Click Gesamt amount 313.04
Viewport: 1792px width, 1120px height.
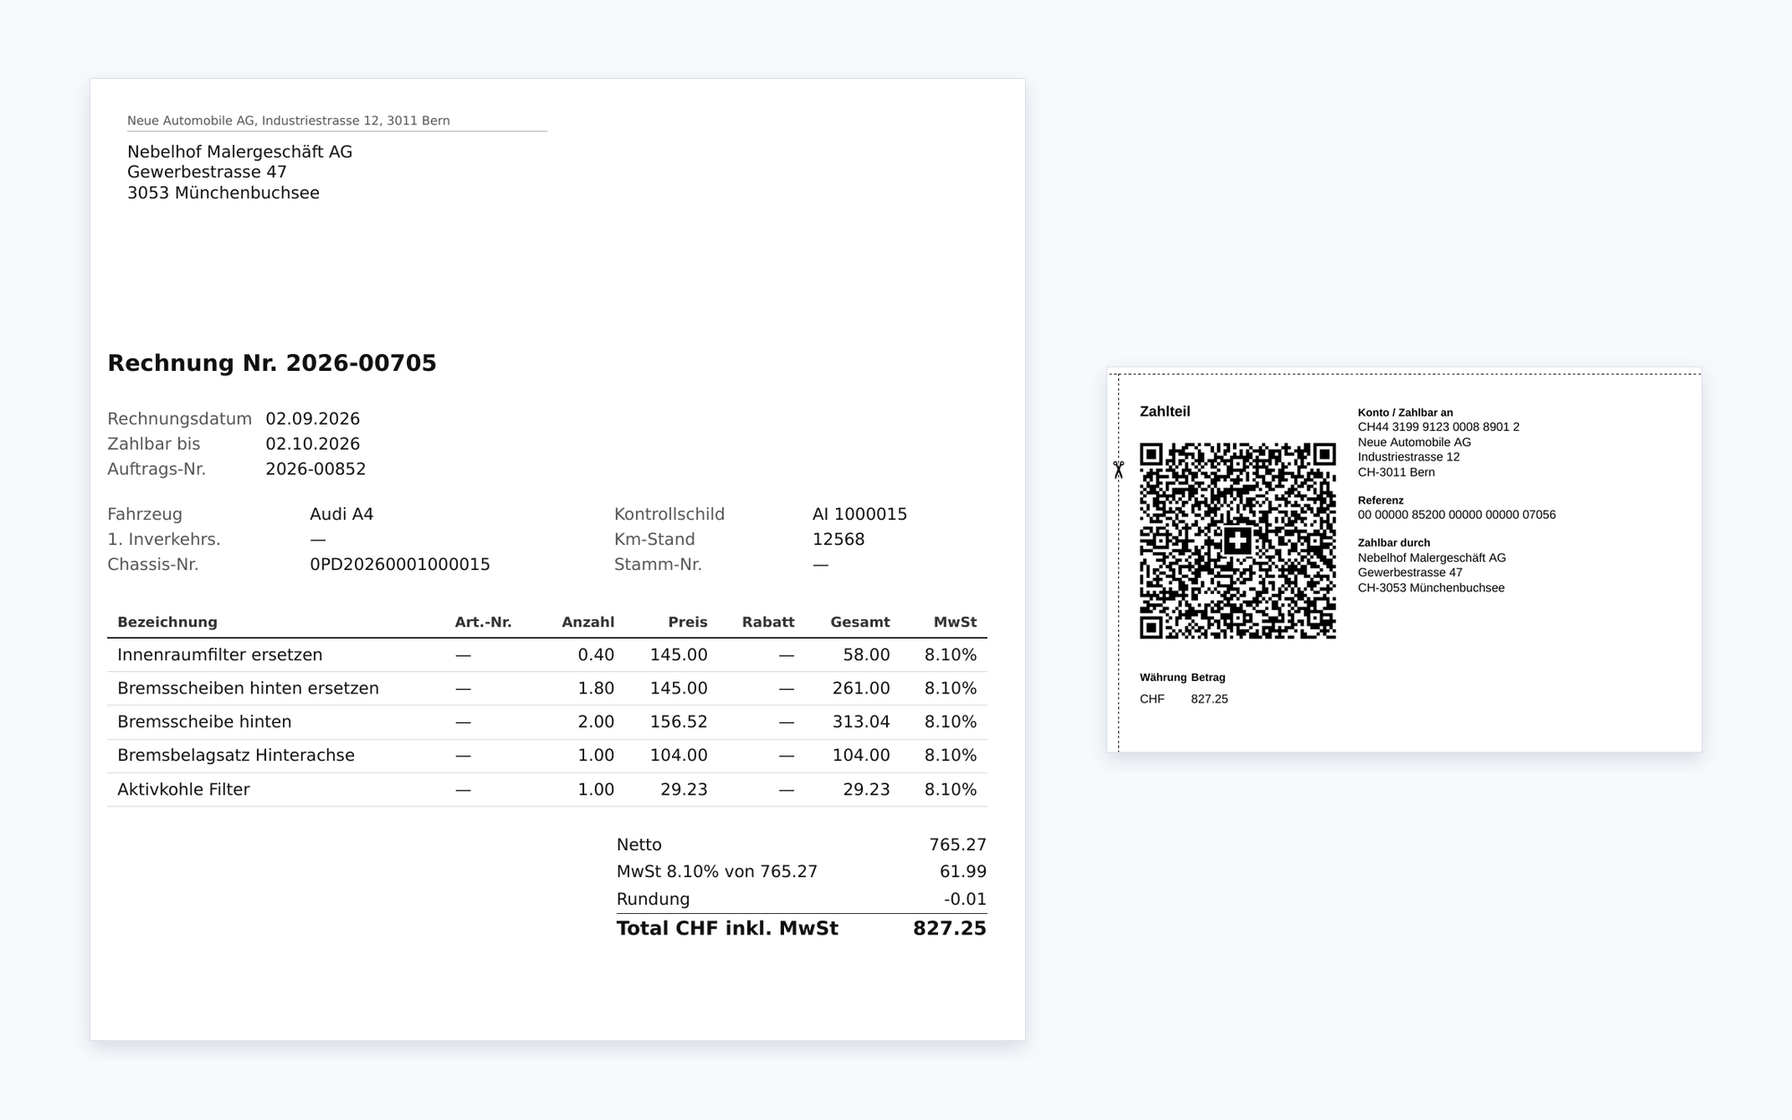point(861,722)
